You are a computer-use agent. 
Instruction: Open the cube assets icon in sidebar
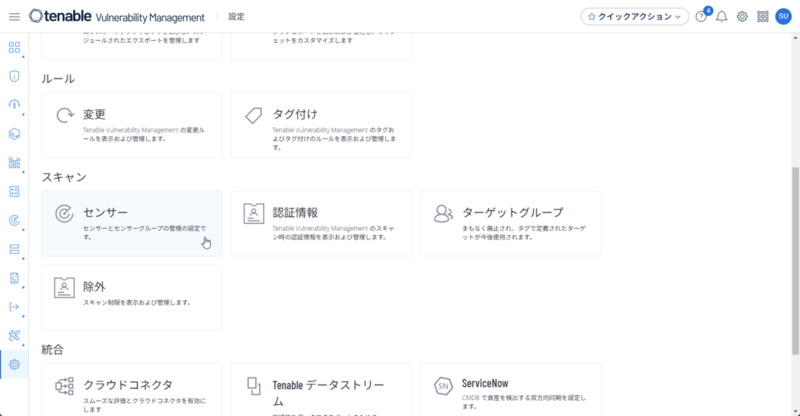tap(14, 134)
